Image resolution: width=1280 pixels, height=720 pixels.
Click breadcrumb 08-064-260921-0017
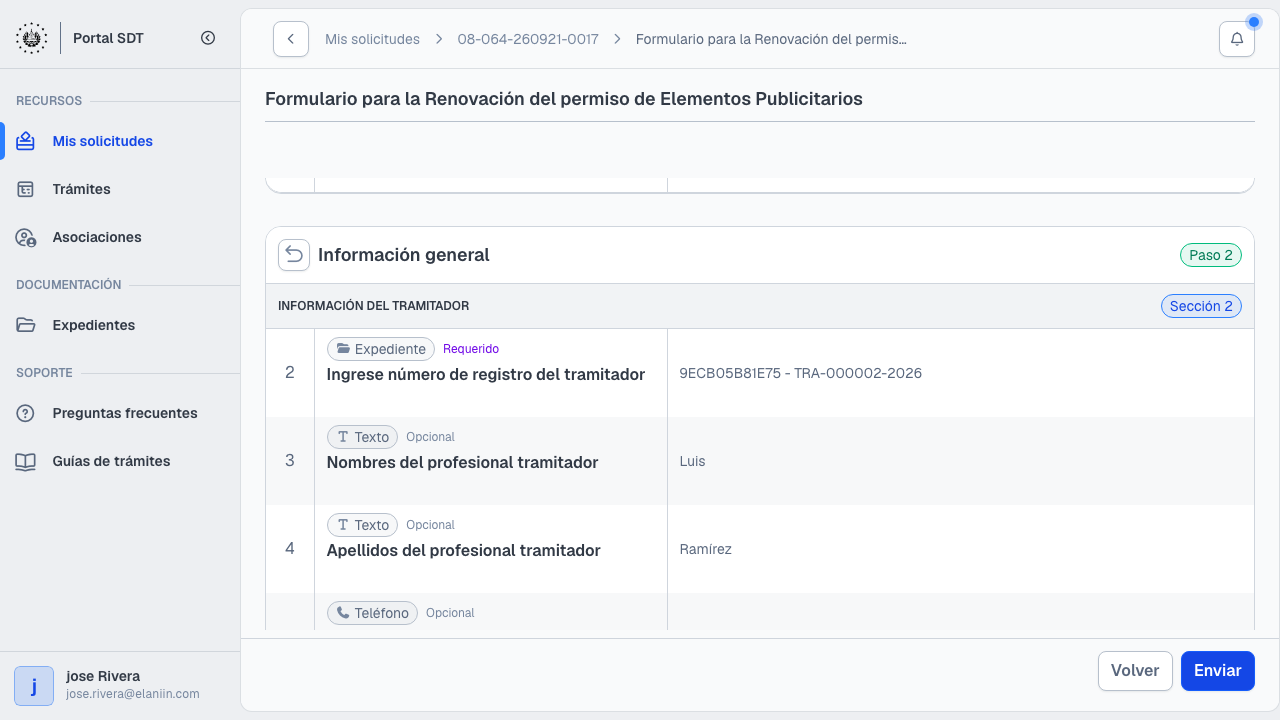[x=528, y=39]
